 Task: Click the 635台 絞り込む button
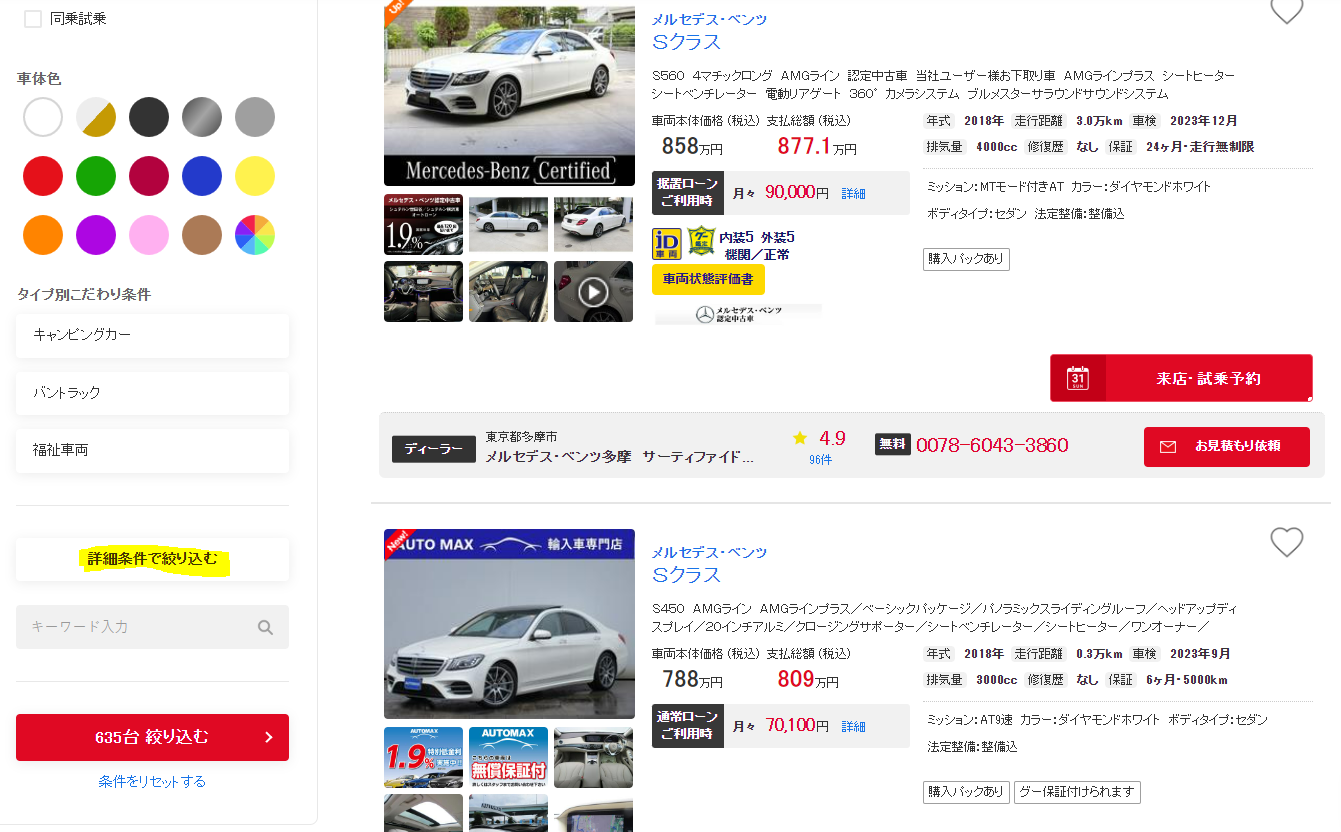click(x=152, y=737)
